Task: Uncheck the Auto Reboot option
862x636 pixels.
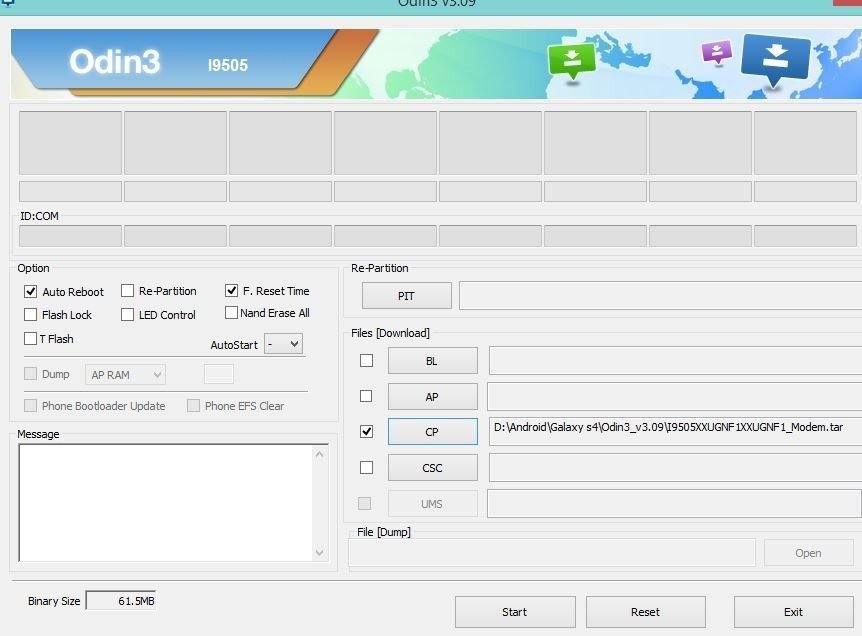Action: pos(30,291)
